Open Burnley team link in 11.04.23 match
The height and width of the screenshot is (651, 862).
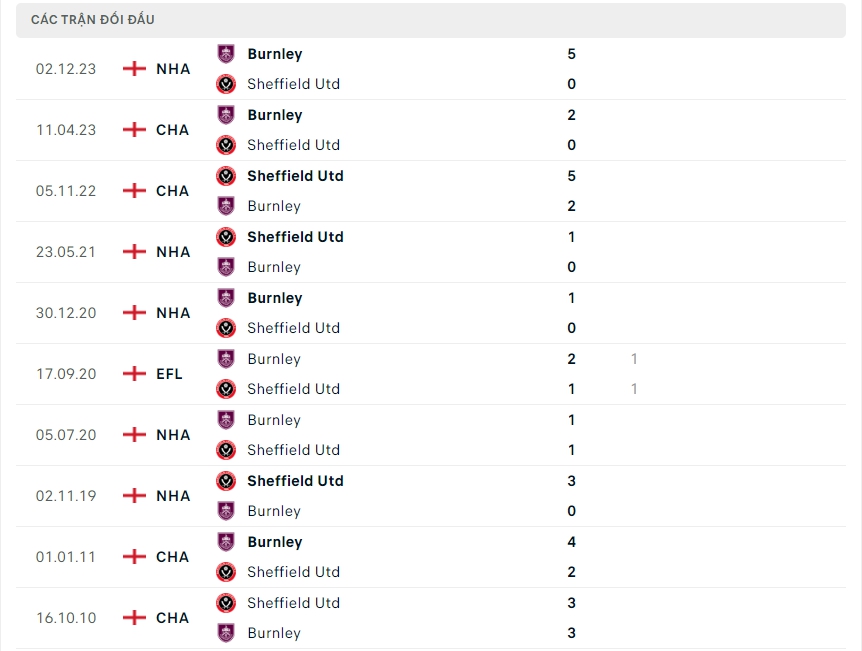[275, 115]
